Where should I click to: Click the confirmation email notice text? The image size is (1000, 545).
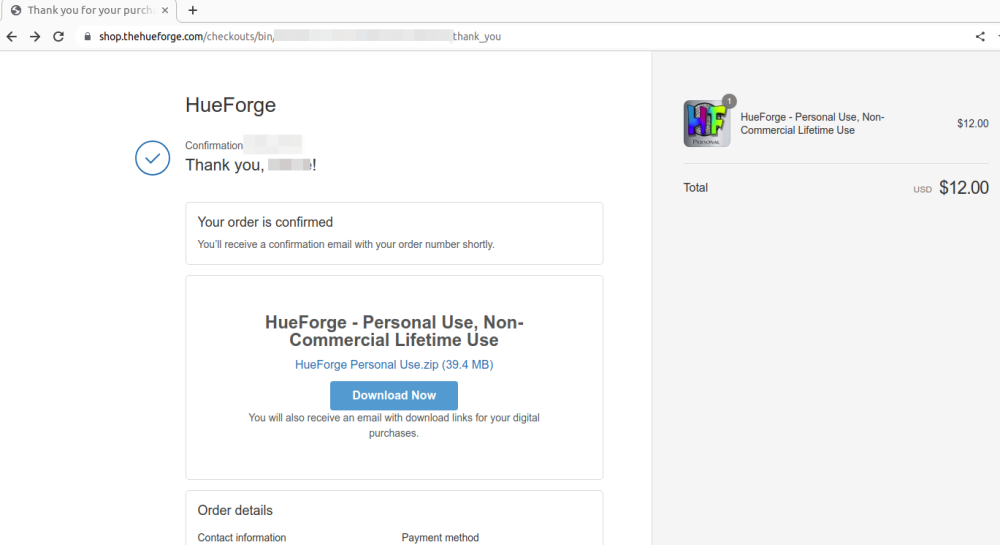[346, 244]
